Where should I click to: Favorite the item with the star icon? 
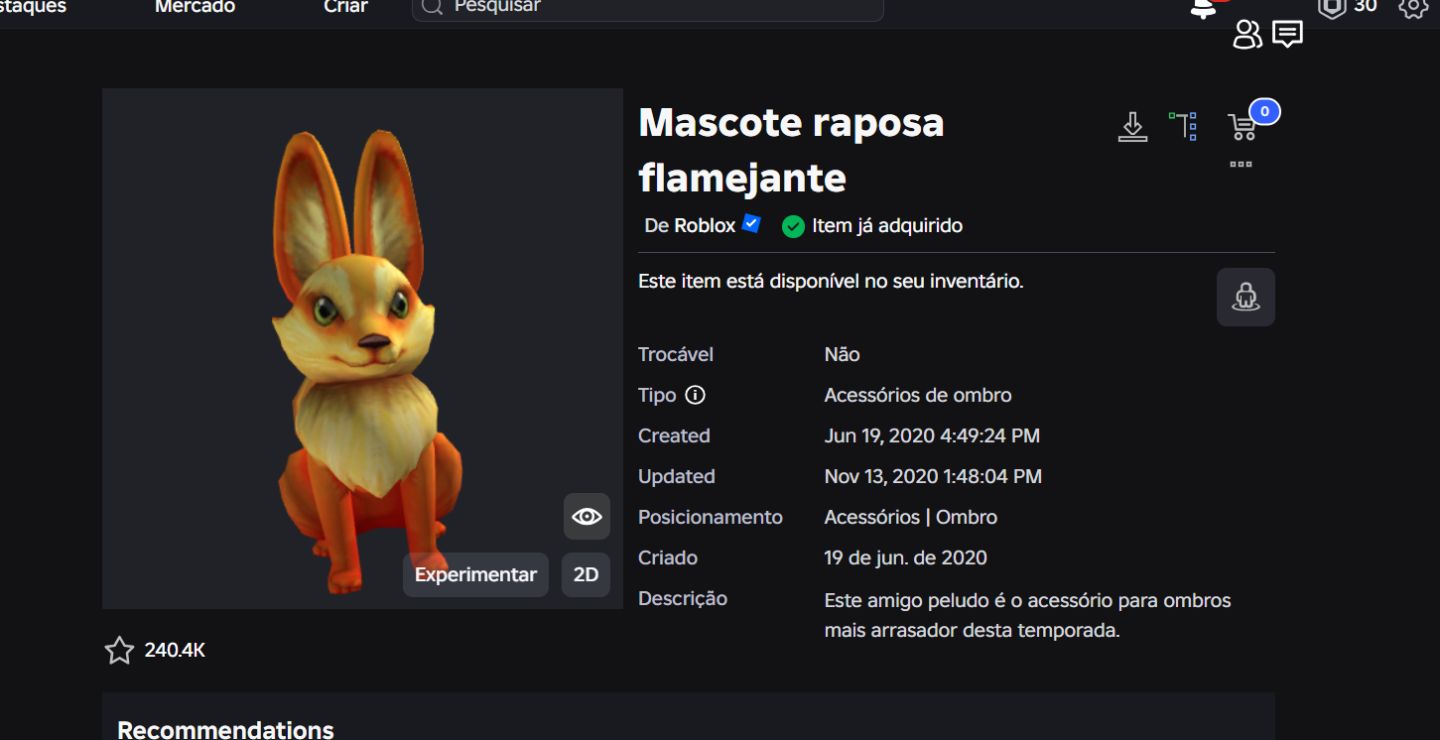point(119,651)
